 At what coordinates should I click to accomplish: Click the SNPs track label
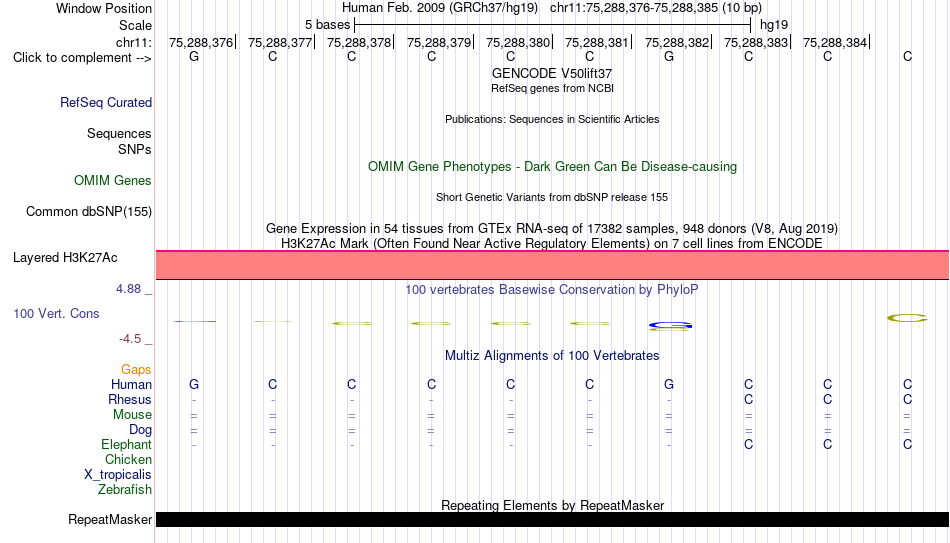(135, 149)
